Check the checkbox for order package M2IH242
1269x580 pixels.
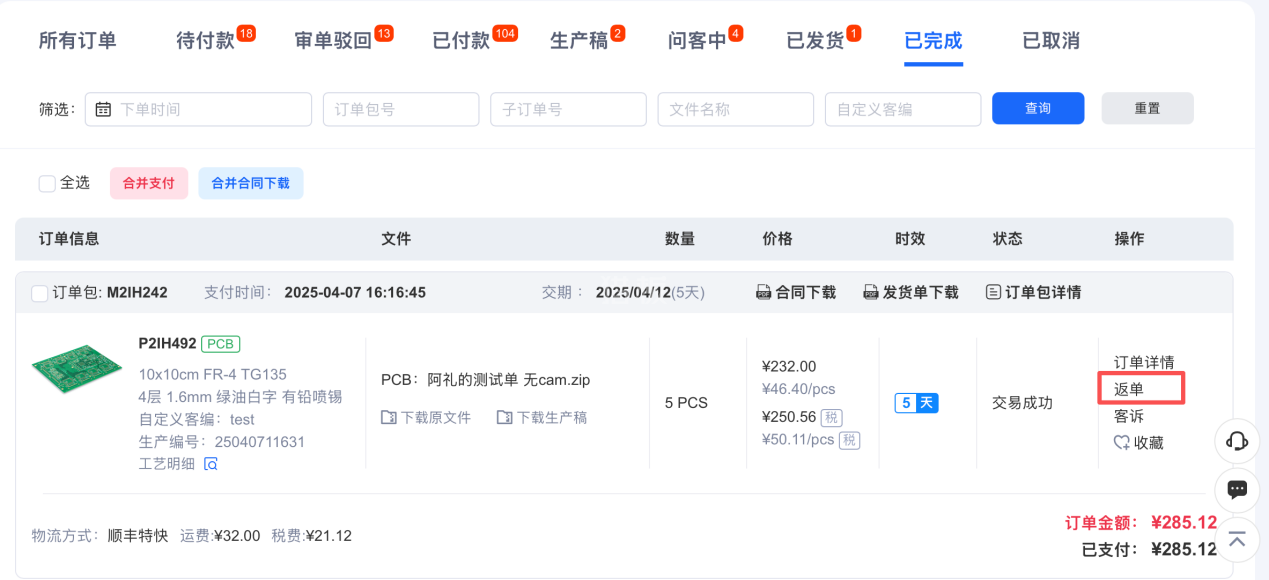pyautogui.click(x=39, y=291)
